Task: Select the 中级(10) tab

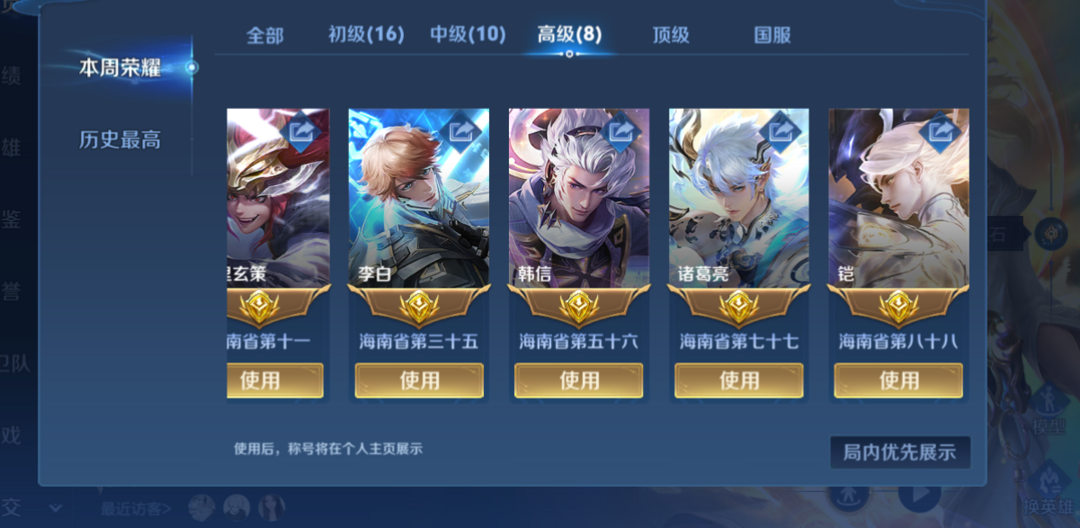Action: click(468, 34)
